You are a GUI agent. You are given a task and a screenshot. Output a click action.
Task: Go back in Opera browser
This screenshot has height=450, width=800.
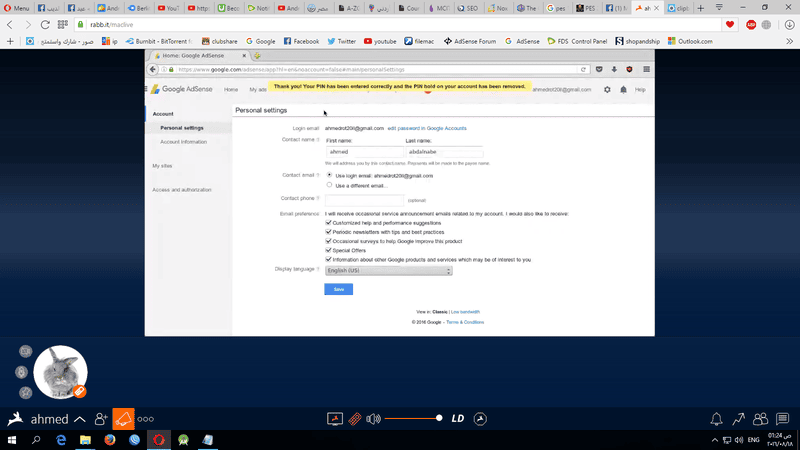(10, 24)
